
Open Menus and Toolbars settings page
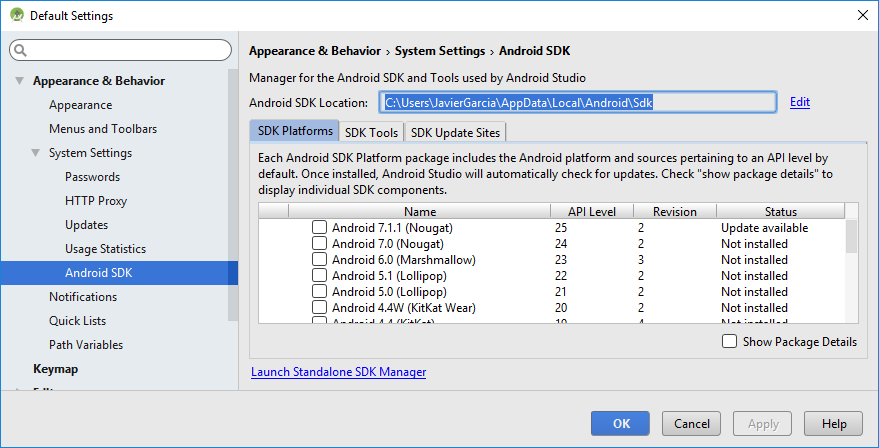pyautogui.click(x=102, y=129)
